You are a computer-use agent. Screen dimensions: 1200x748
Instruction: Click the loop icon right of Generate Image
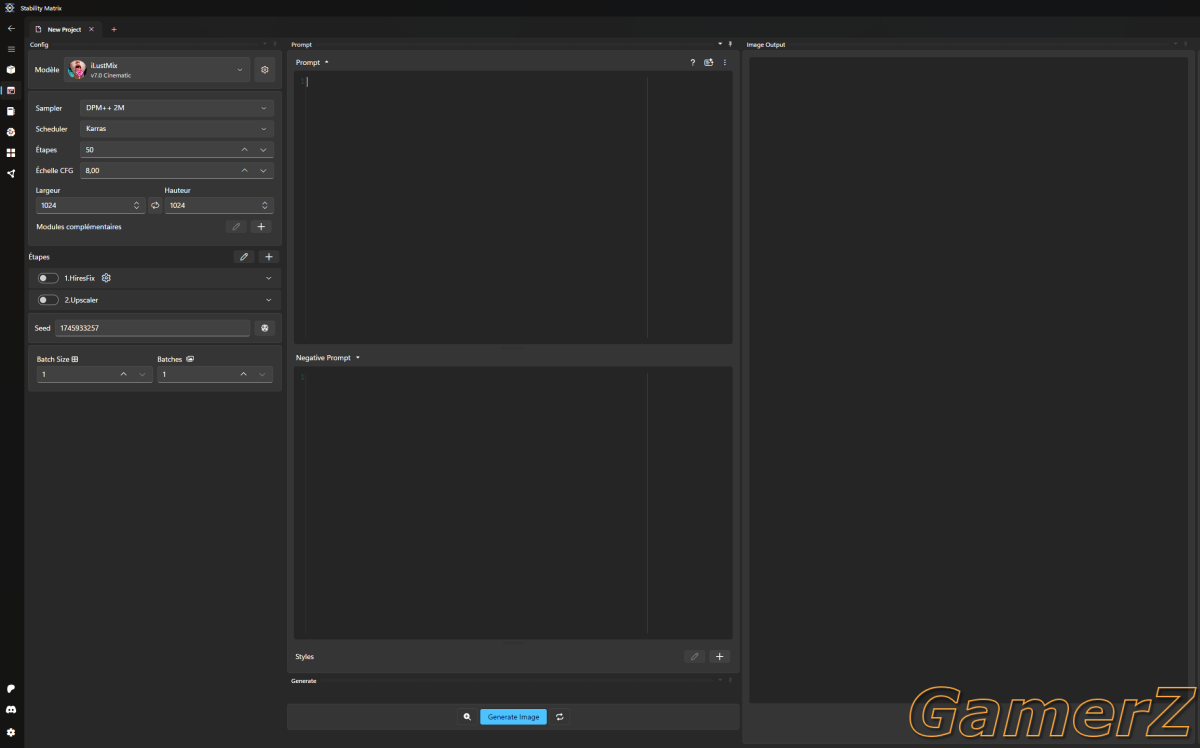560,717
